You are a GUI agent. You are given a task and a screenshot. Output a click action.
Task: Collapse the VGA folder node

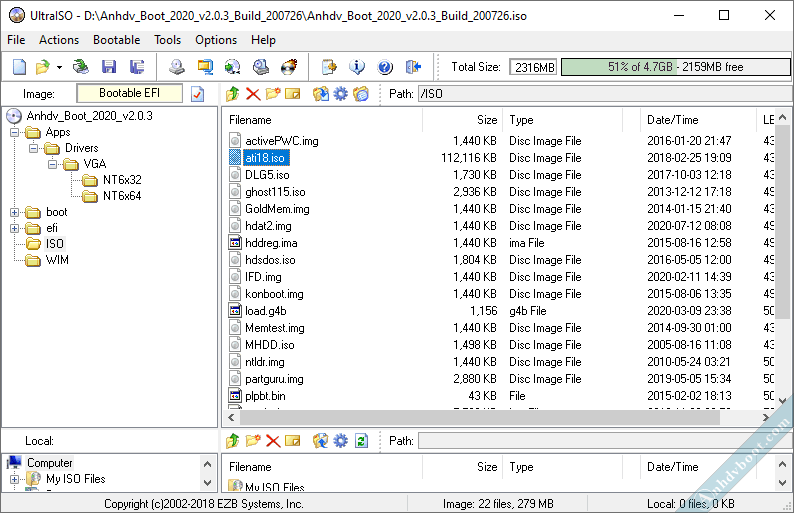(53, 164)
